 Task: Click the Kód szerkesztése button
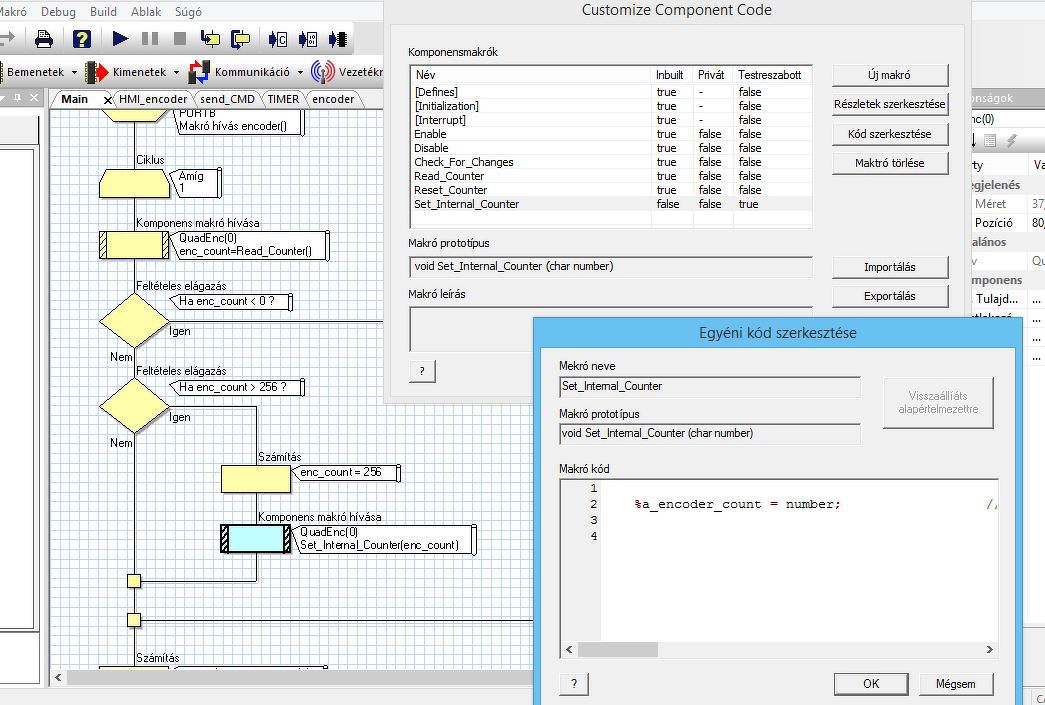(889, 134)
